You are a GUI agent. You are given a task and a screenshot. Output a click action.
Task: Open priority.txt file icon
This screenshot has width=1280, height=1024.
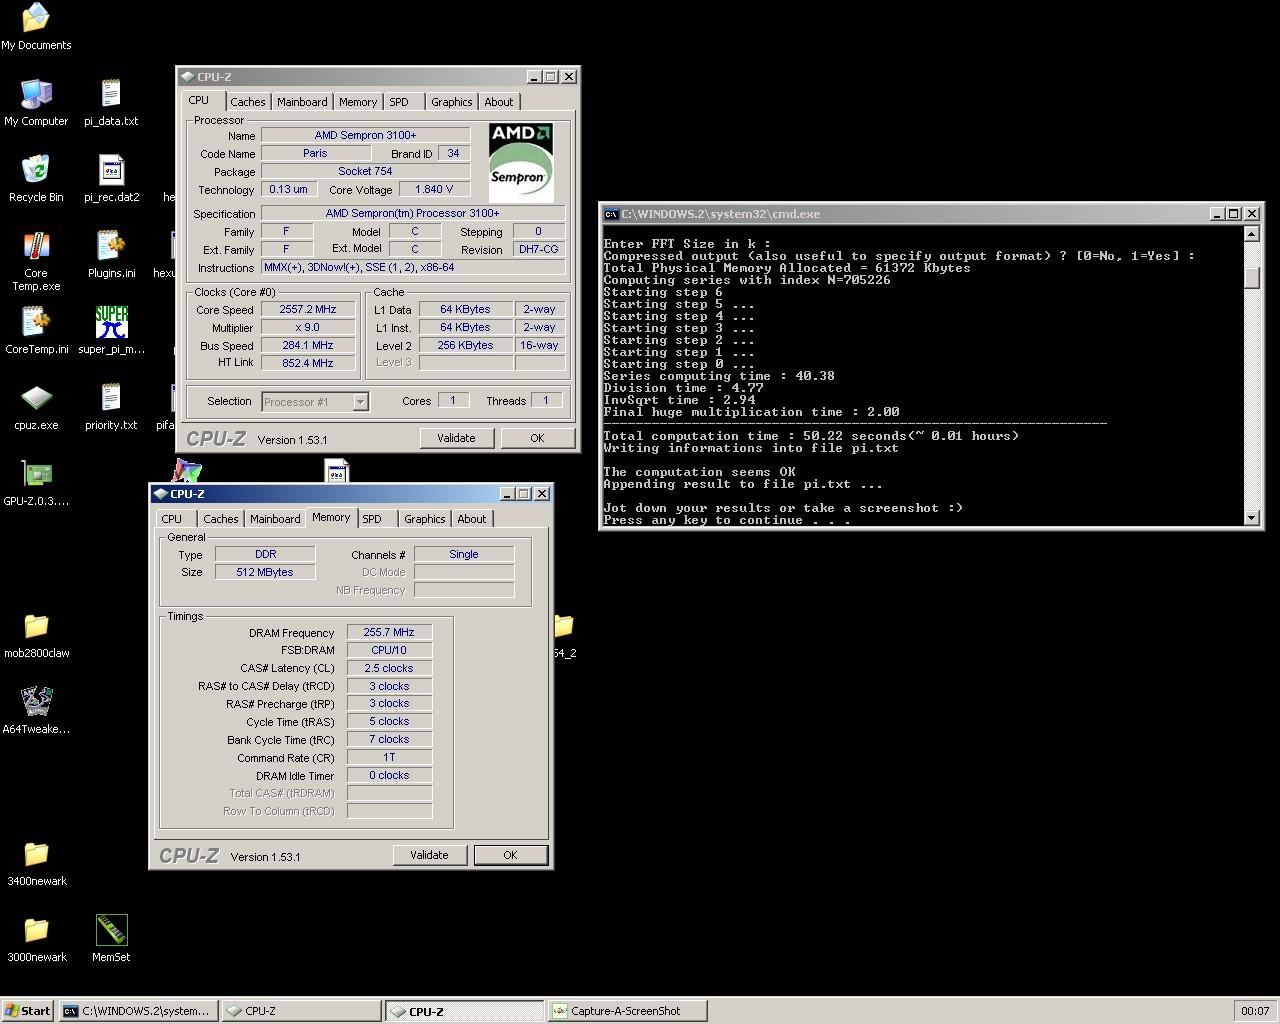click(111, 407)
